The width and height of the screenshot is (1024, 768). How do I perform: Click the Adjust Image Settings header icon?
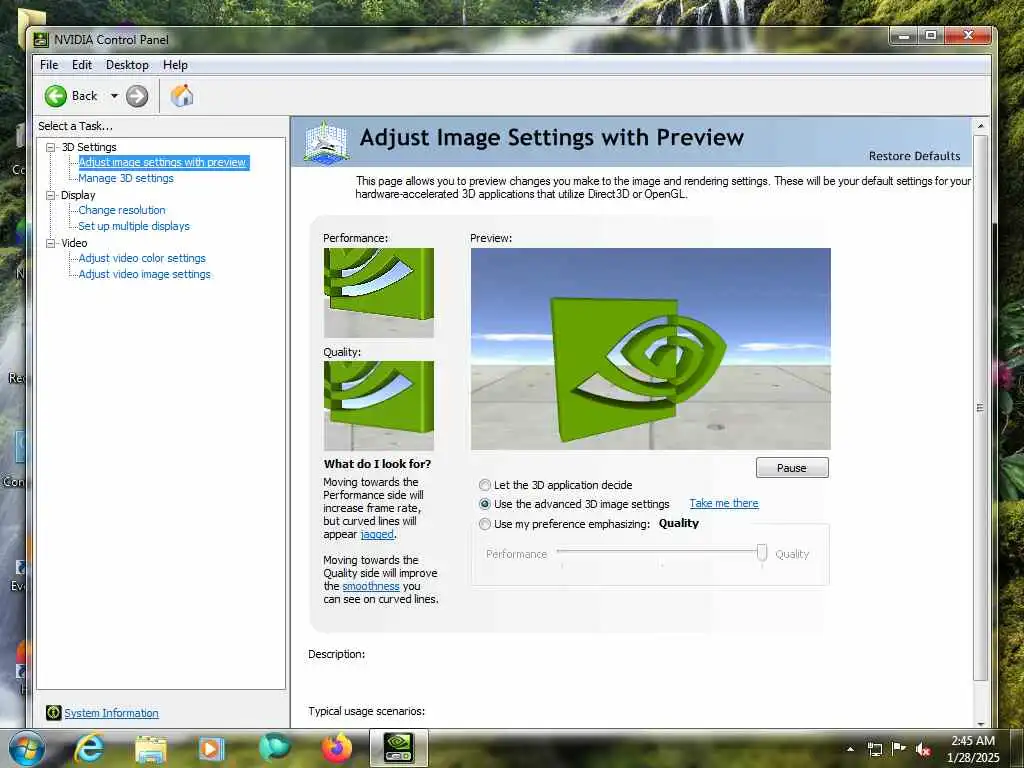tap(326, 142)
